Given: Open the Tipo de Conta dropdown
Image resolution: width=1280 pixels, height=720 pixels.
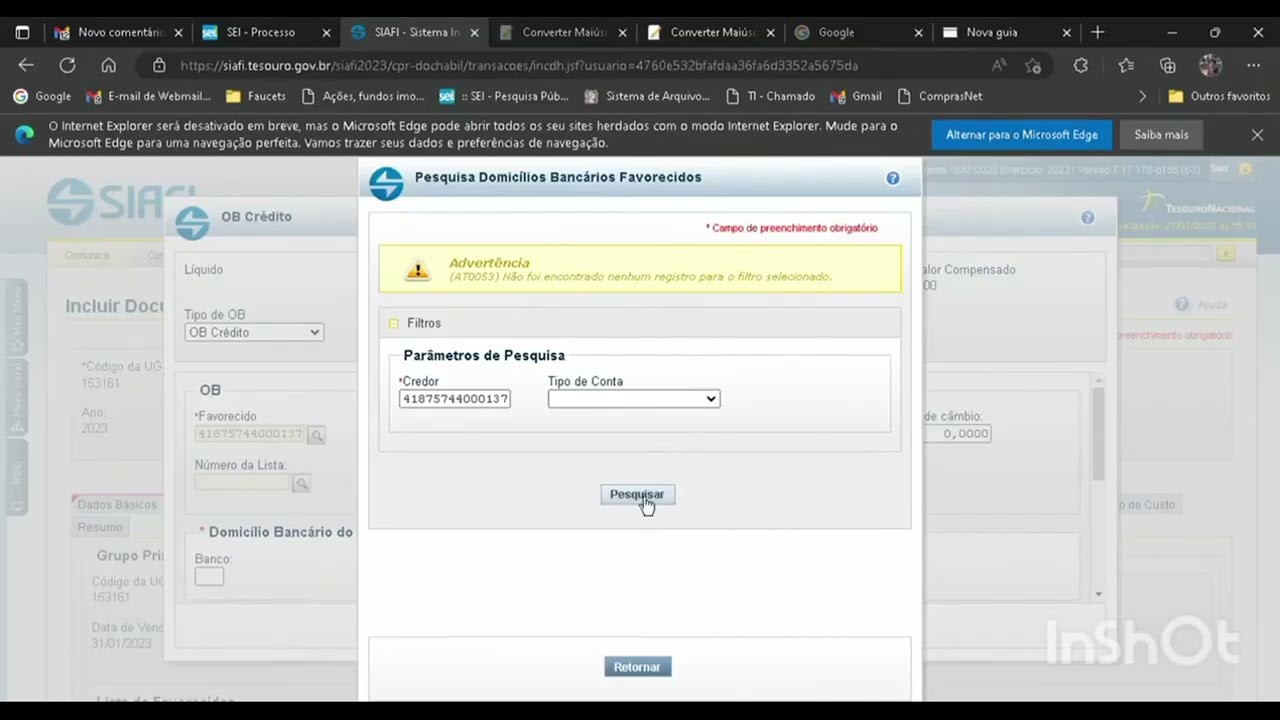Looking at the screenshot, I should [x=634, y=399].
